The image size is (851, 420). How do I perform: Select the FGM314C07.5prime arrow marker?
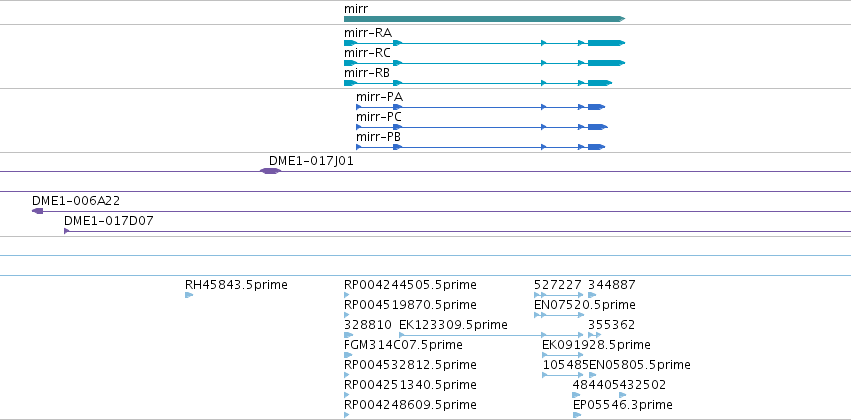tap(348, 355)
